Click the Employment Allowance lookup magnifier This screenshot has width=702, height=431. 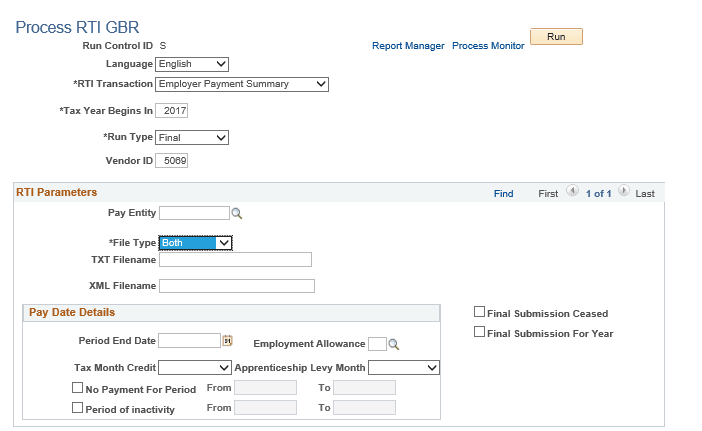pos(394,344)
